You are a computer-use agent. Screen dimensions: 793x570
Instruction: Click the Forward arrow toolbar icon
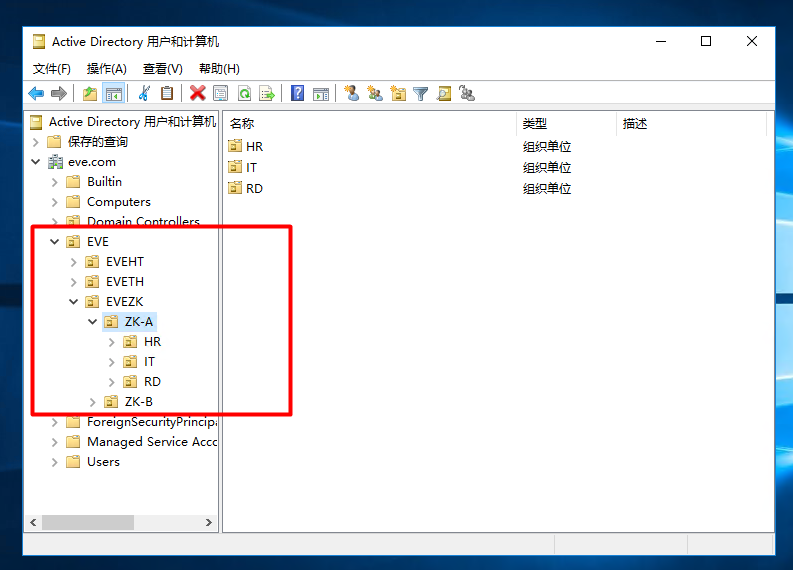point(59,94)
